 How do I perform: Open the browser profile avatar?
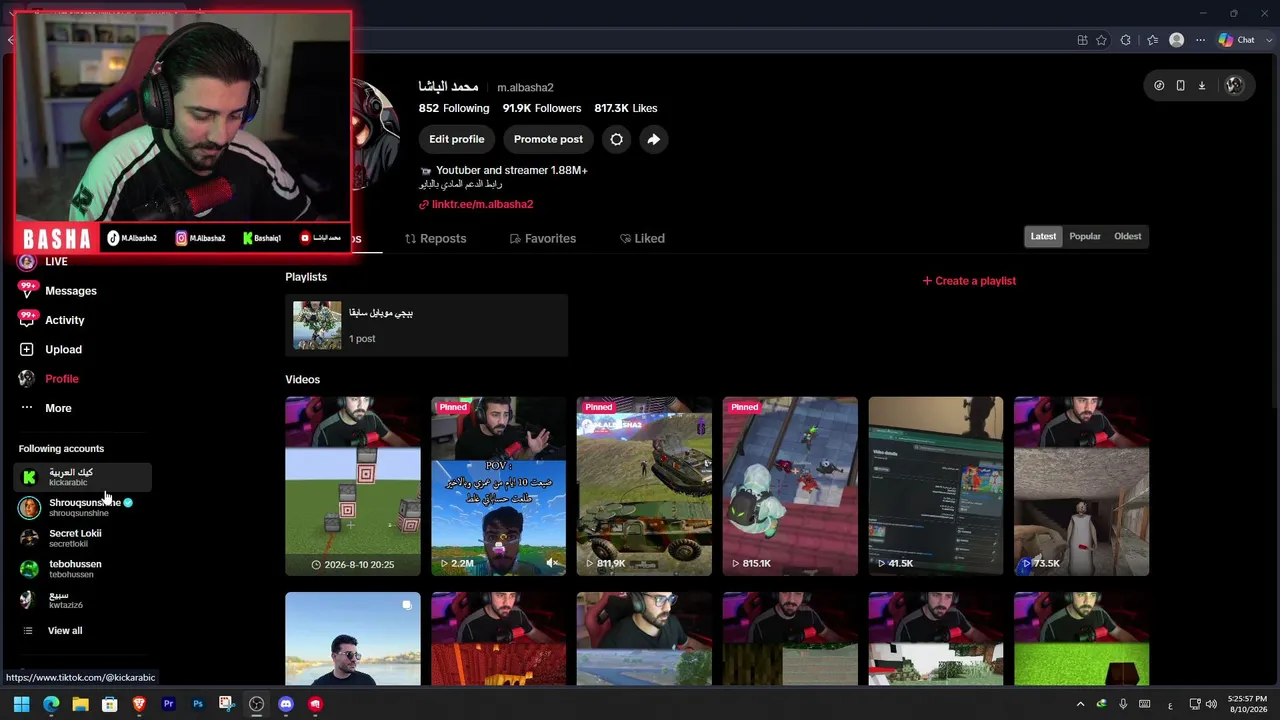pyautogui.click(x=1176, y=40)
